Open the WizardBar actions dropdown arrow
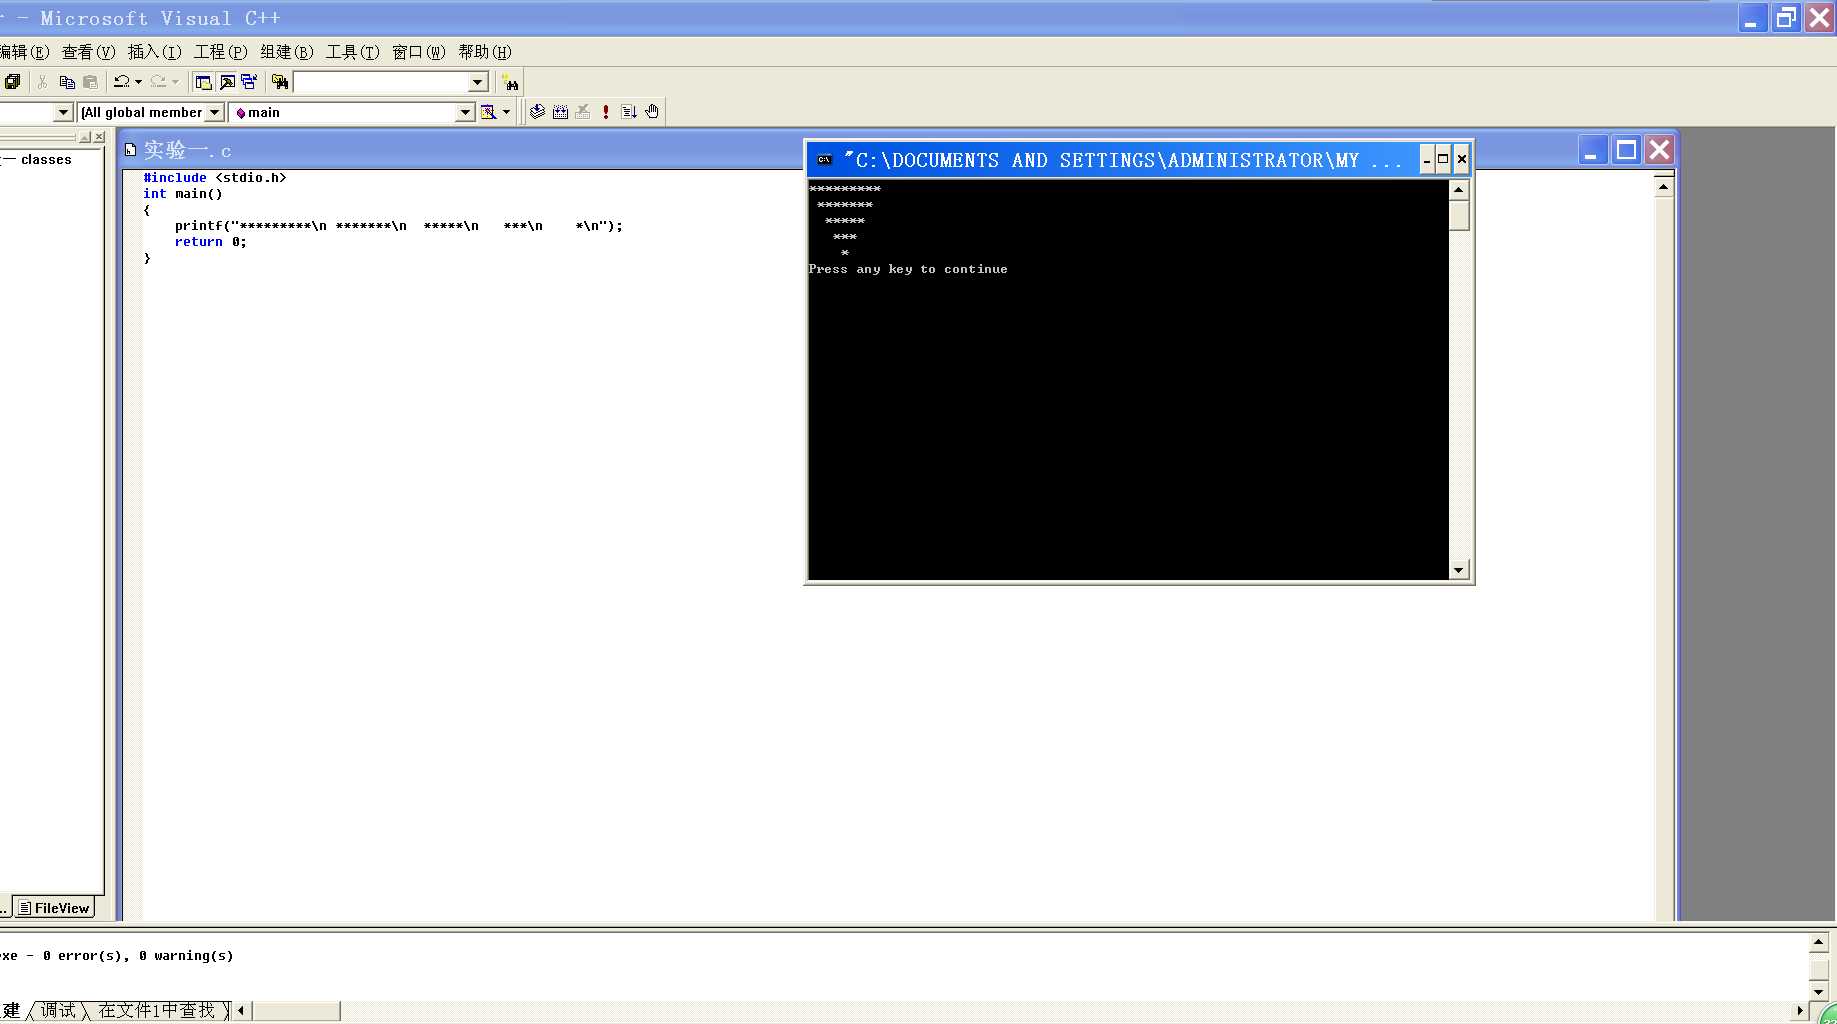 click(506, 112)
